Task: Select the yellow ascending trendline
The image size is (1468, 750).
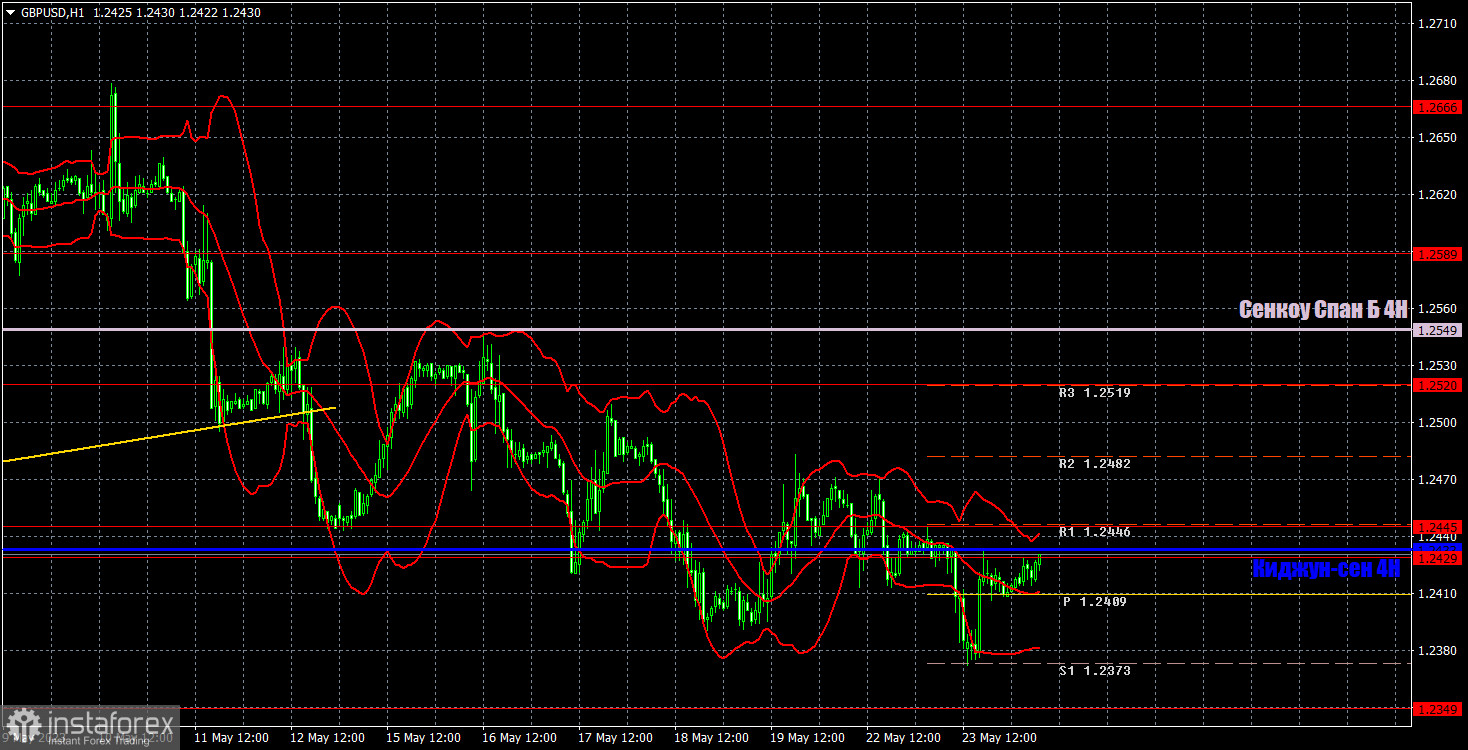Action: click(x=168, y=434)
